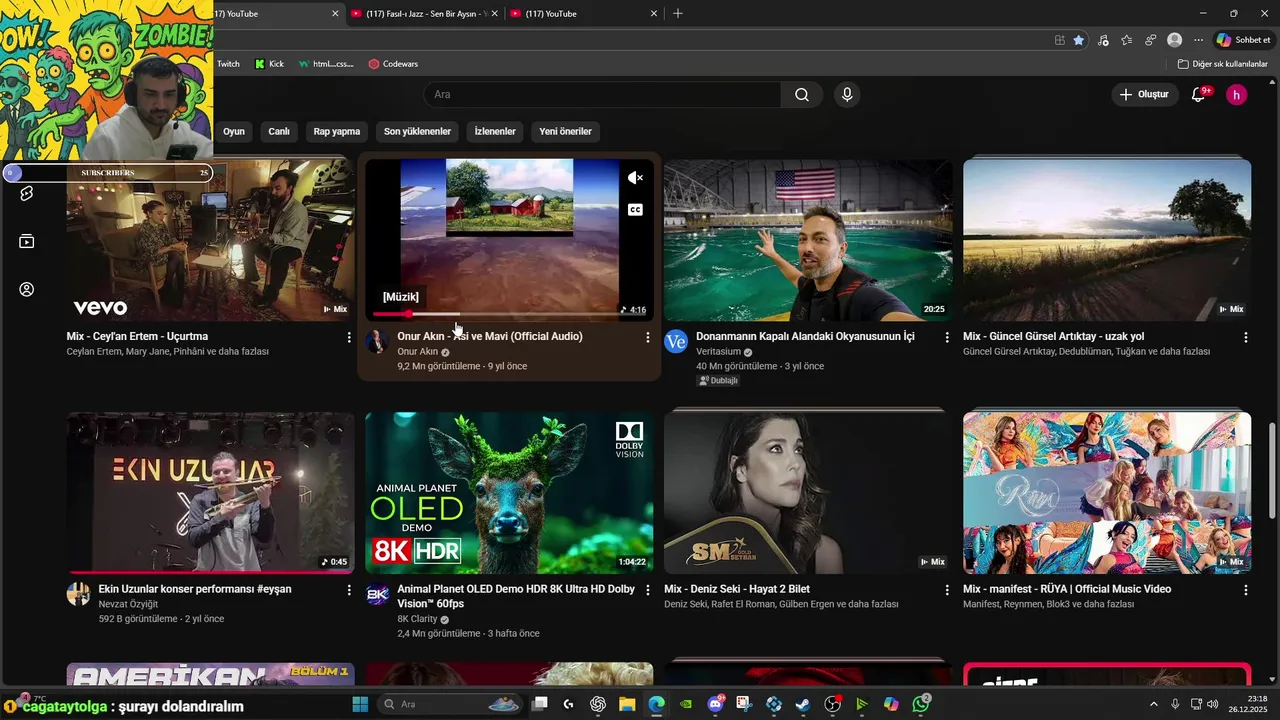Screen dimensions: 1280x720
Task: Open Subscriptions icon in YouTube sidebar
Action: tap(27, 241)
